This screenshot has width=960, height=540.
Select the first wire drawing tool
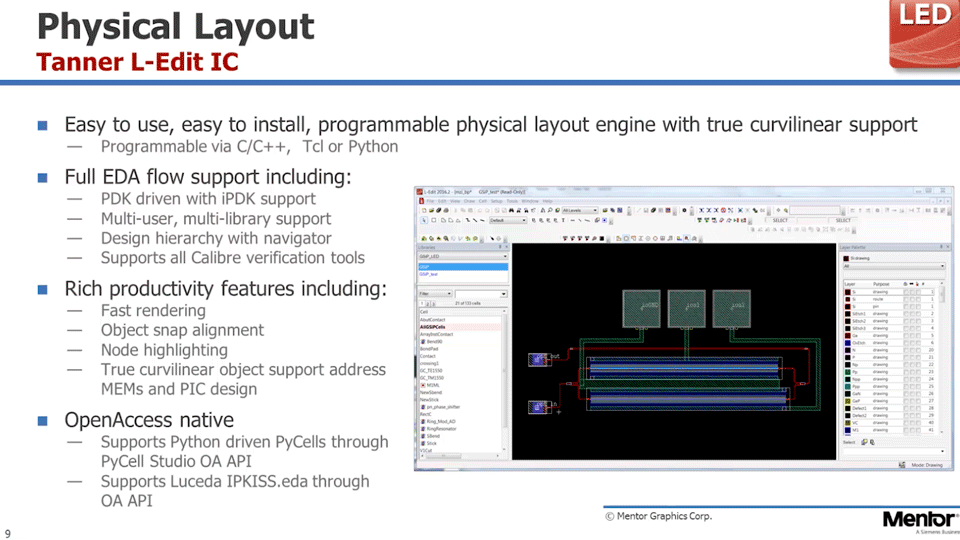tap(468, 220)
